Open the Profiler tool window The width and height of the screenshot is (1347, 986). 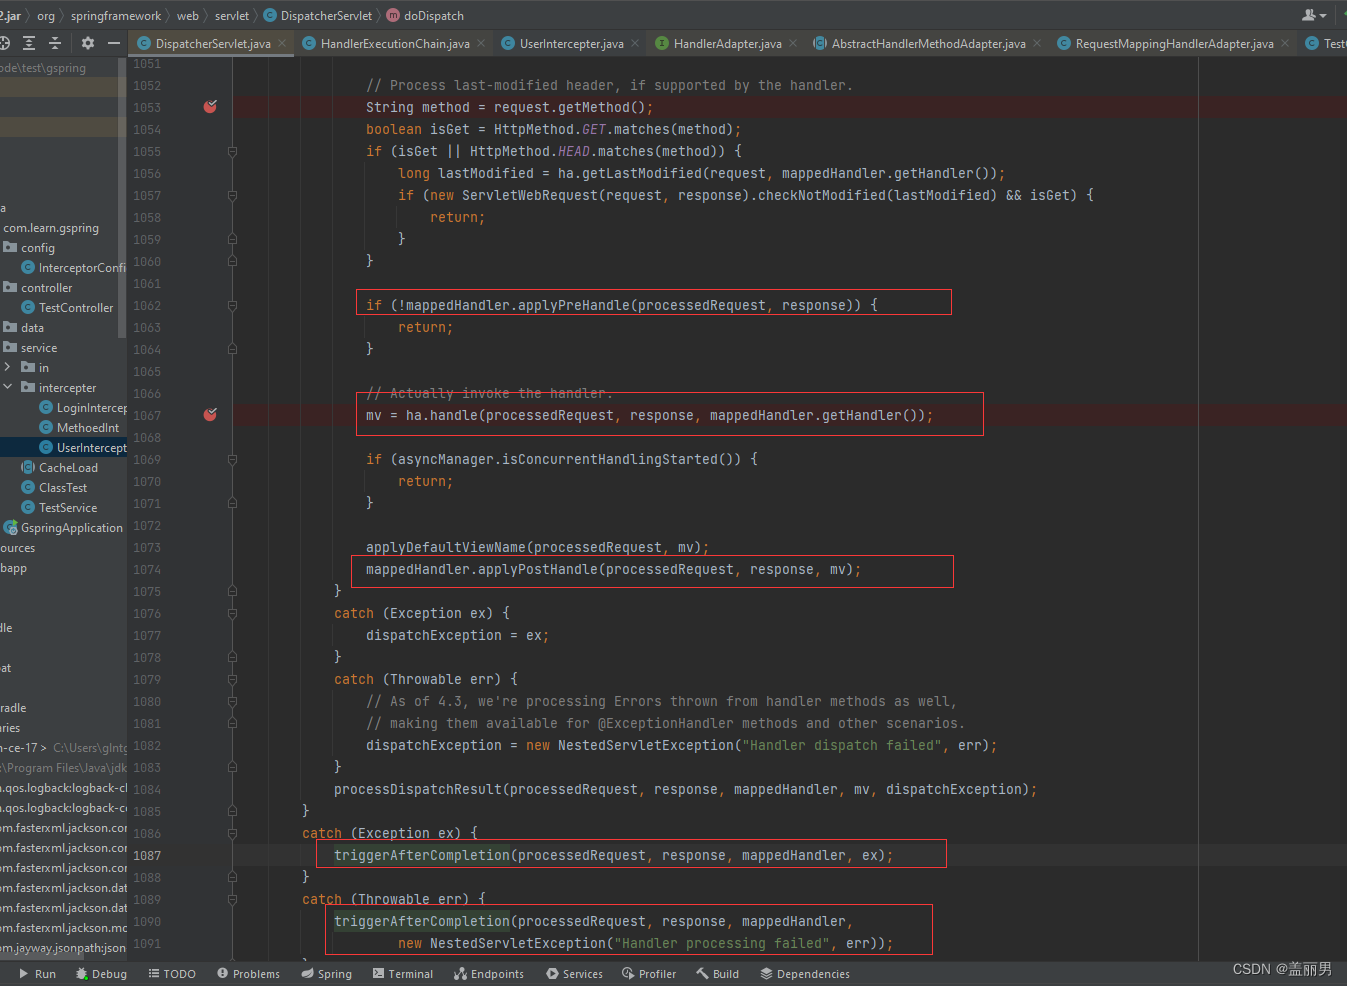pyautogui.click(x=649, y=974)
